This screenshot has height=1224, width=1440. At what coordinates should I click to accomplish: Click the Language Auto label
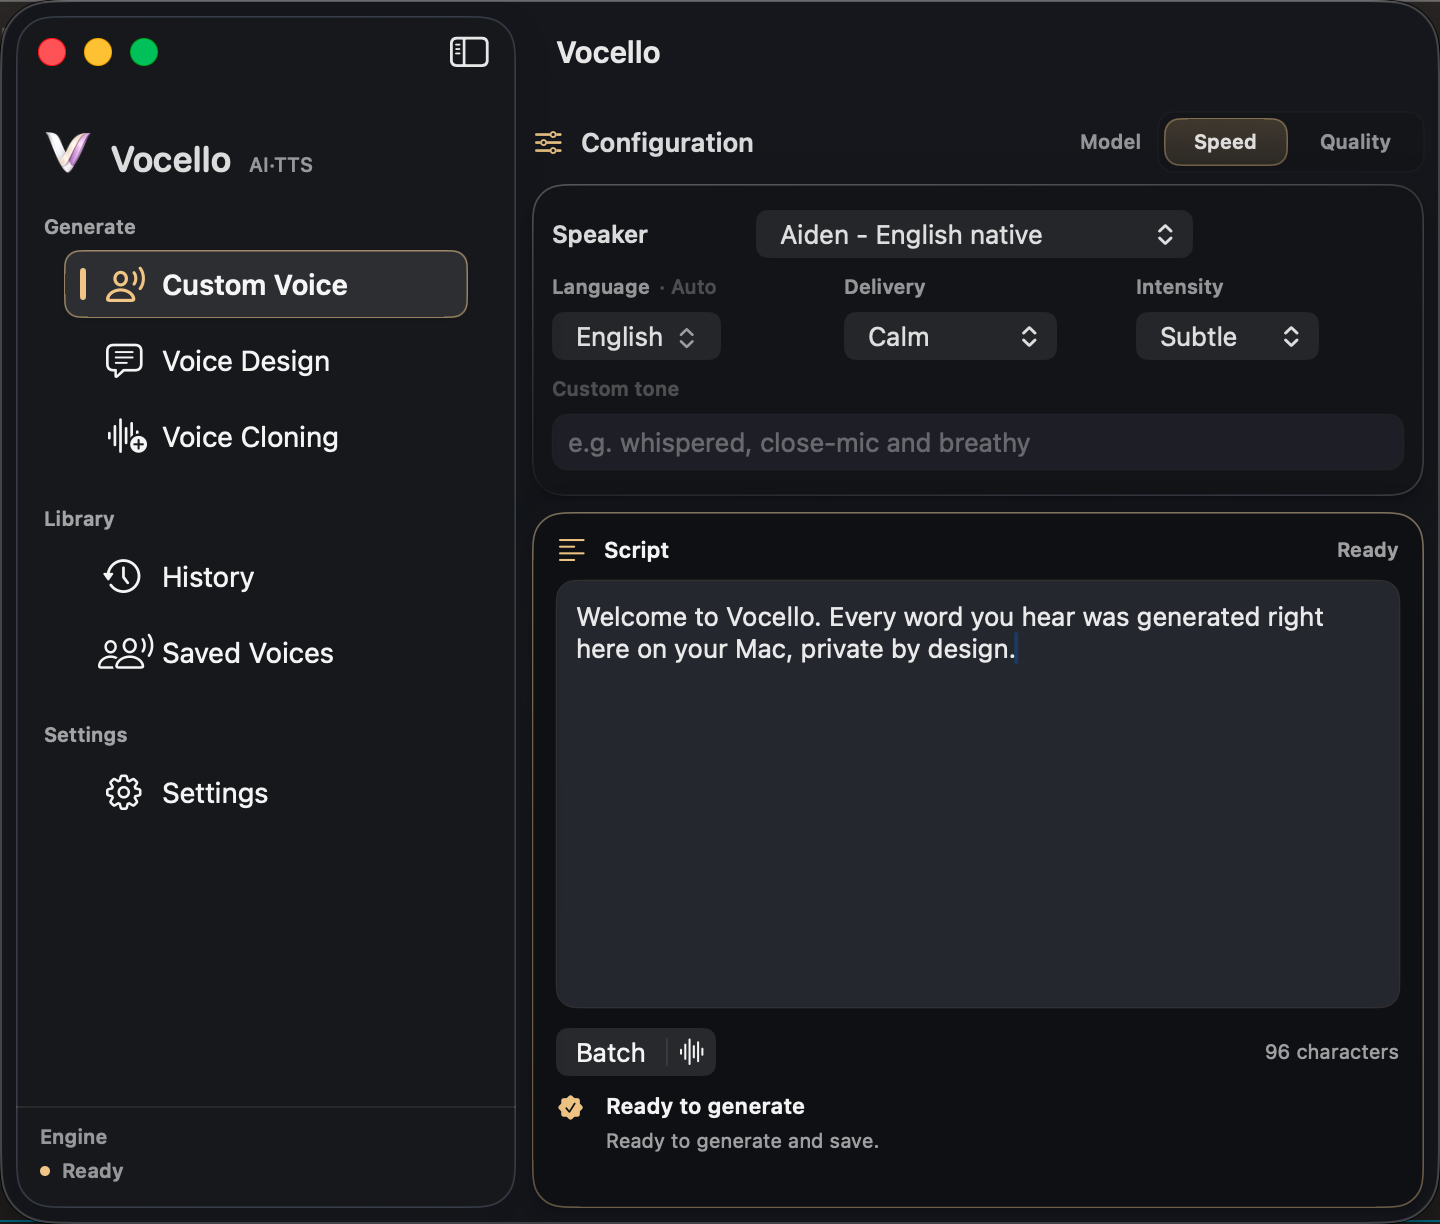pos(634,287)
